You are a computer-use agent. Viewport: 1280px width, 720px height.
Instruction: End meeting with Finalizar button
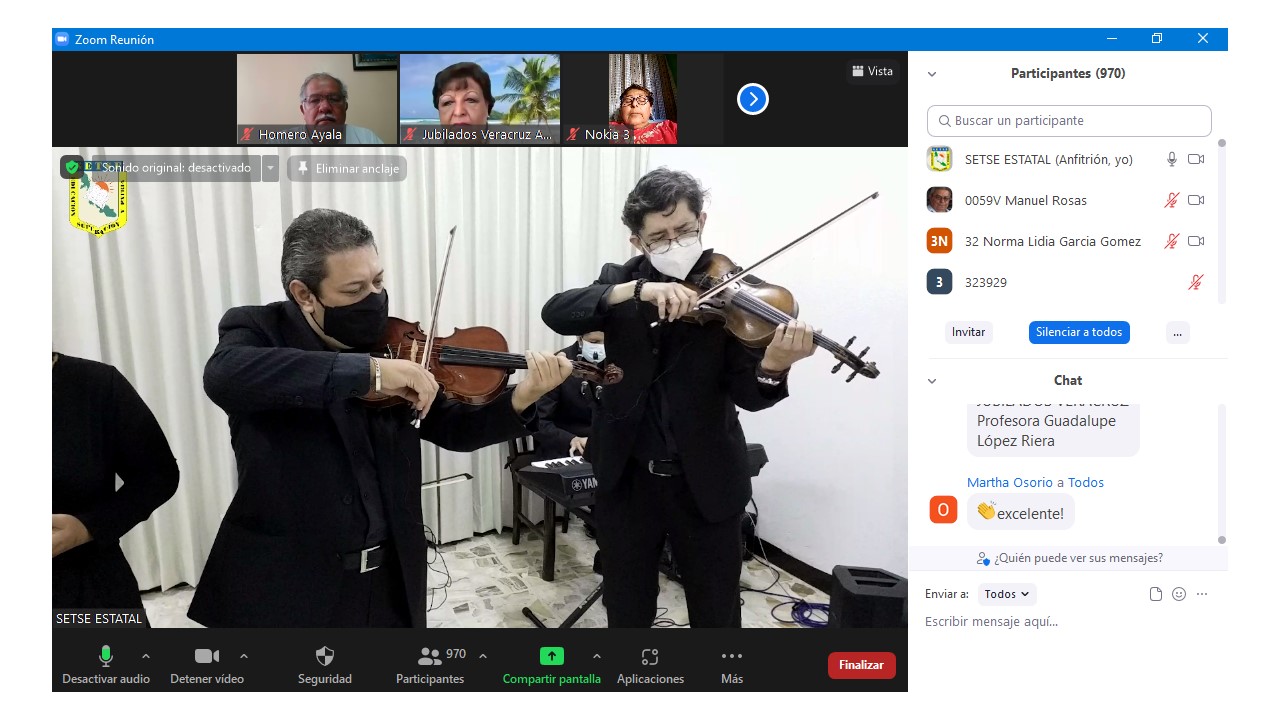pyautogui.click(x=861, y=665)
